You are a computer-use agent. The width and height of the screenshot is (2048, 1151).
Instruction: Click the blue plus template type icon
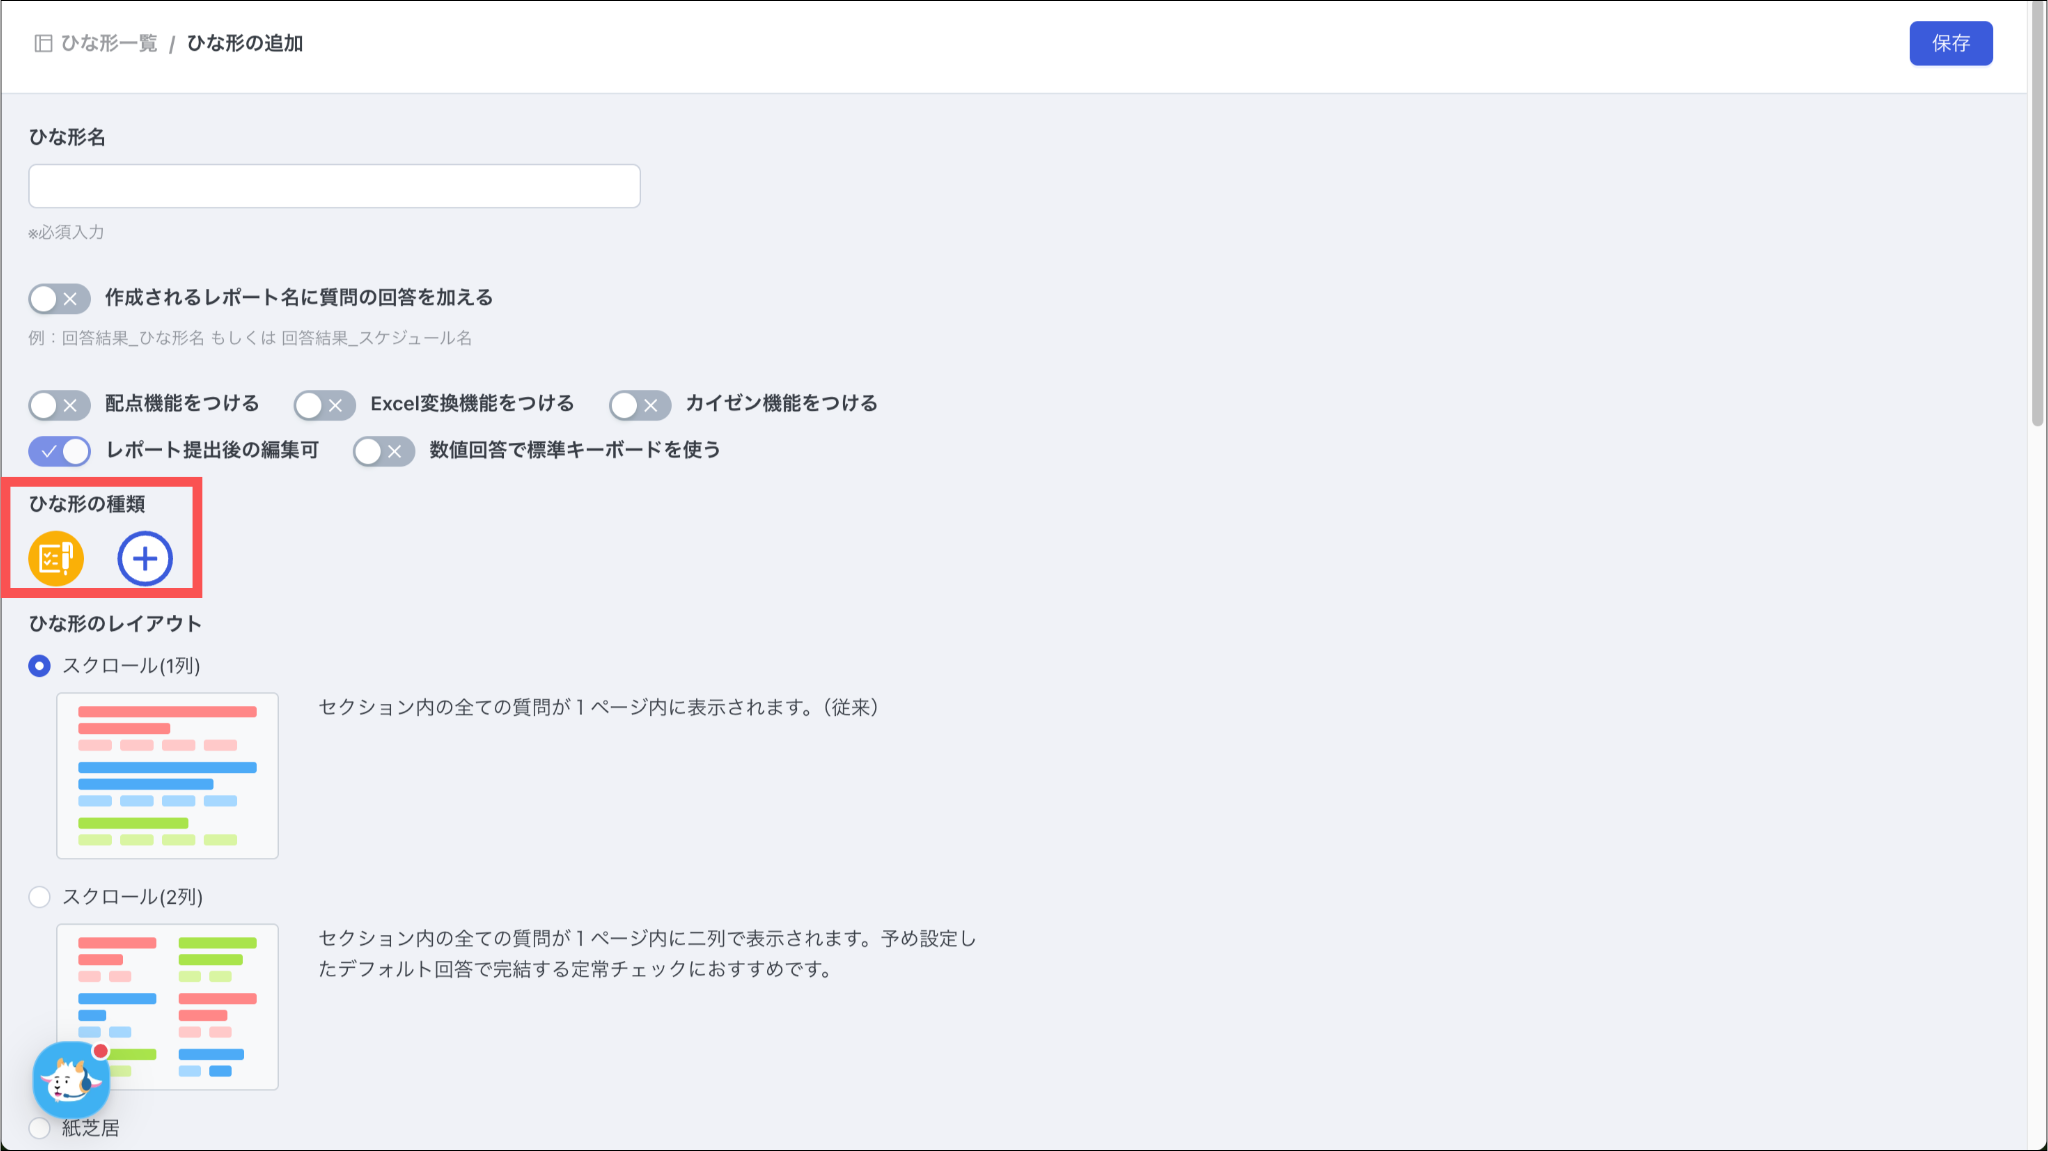[145, 558]
